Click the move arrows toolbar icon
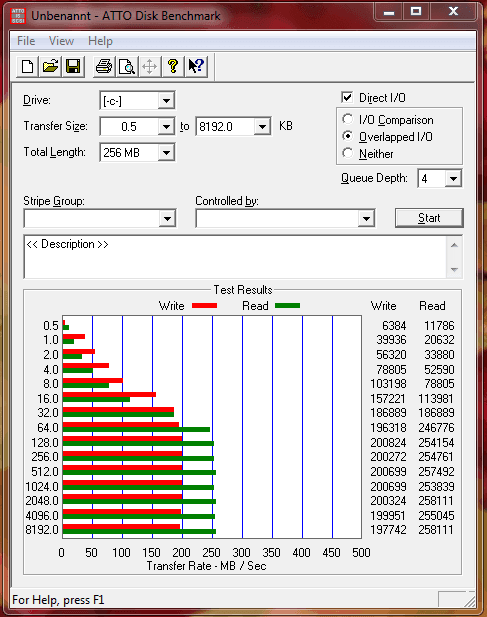 coord(149,66)
